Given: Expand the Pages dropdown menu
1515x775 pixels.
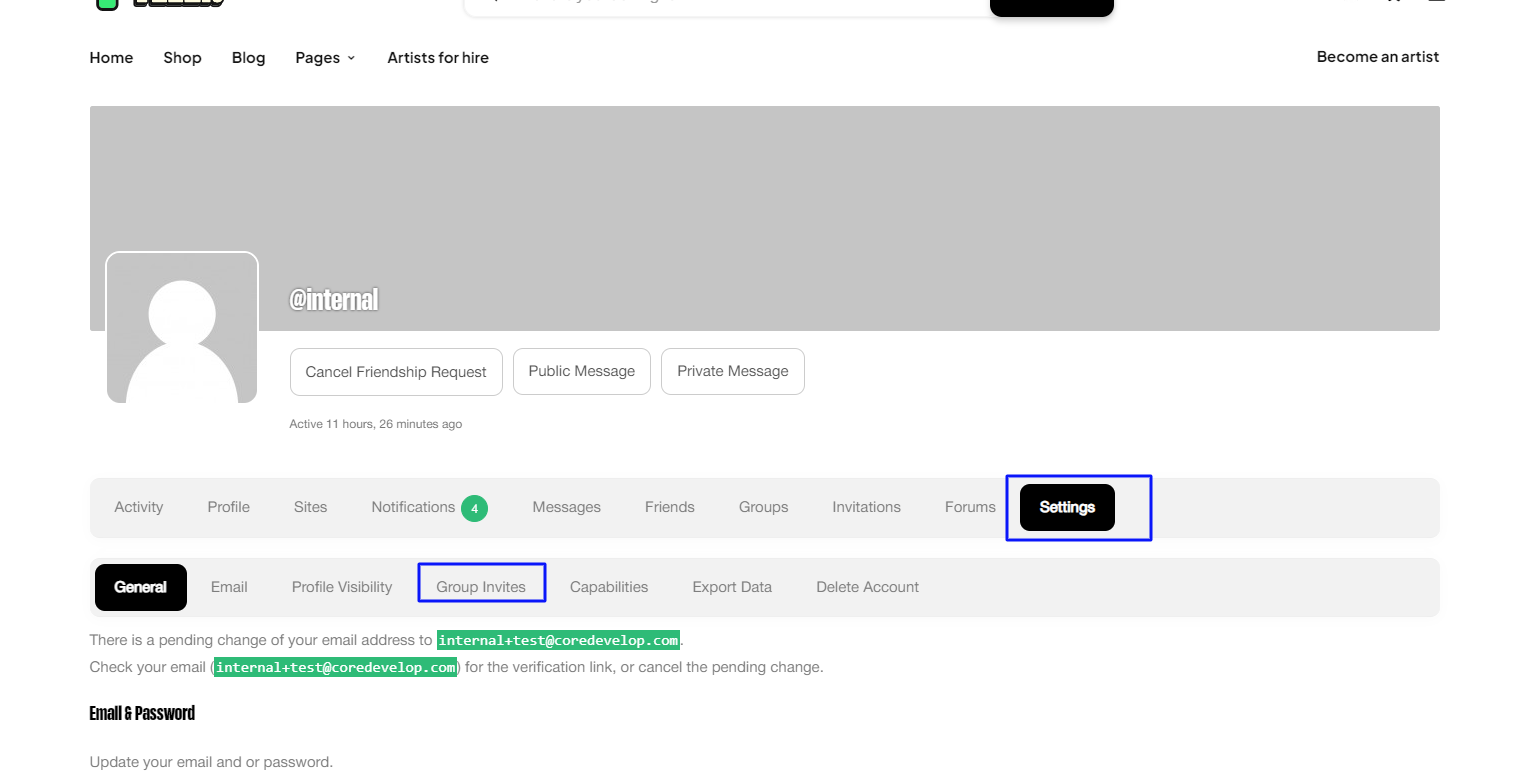Looking at the screenshot, I should [x=325, y=58].
